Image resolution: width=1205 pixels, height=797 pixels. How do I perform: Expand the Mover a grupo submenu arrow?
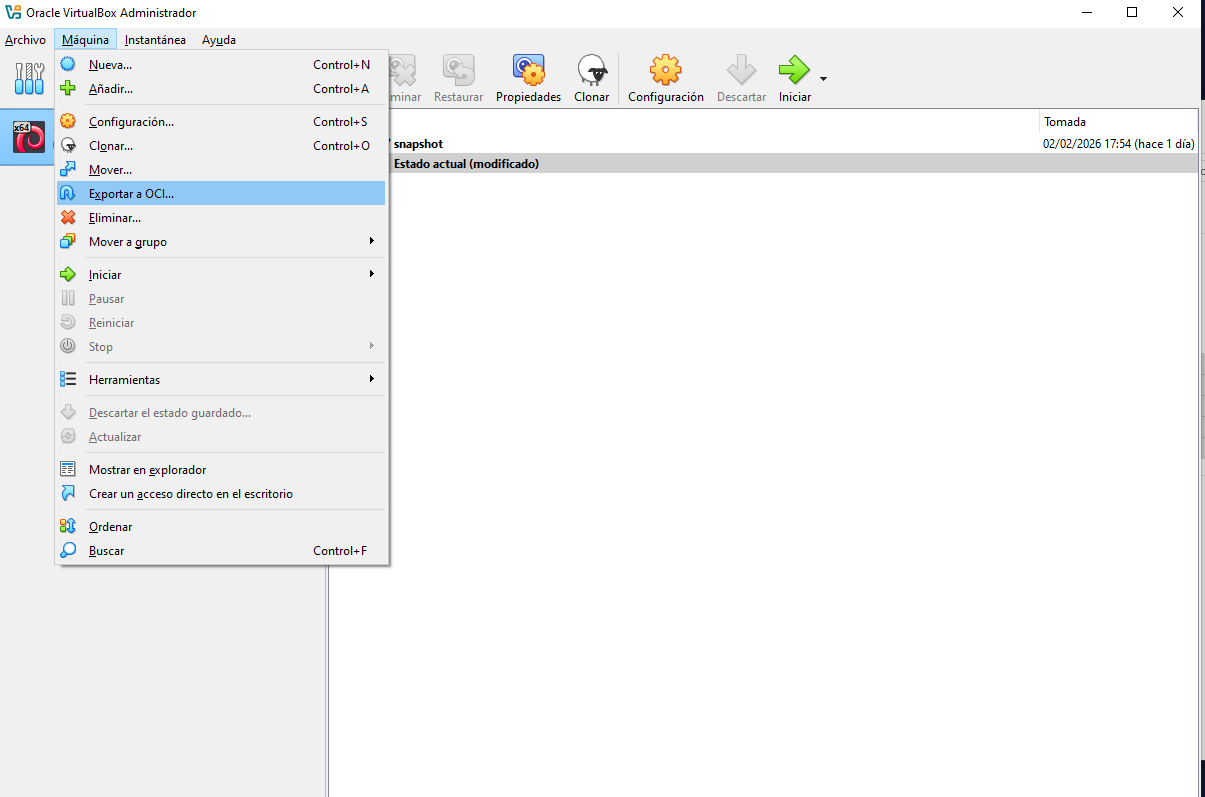[371, 241]
